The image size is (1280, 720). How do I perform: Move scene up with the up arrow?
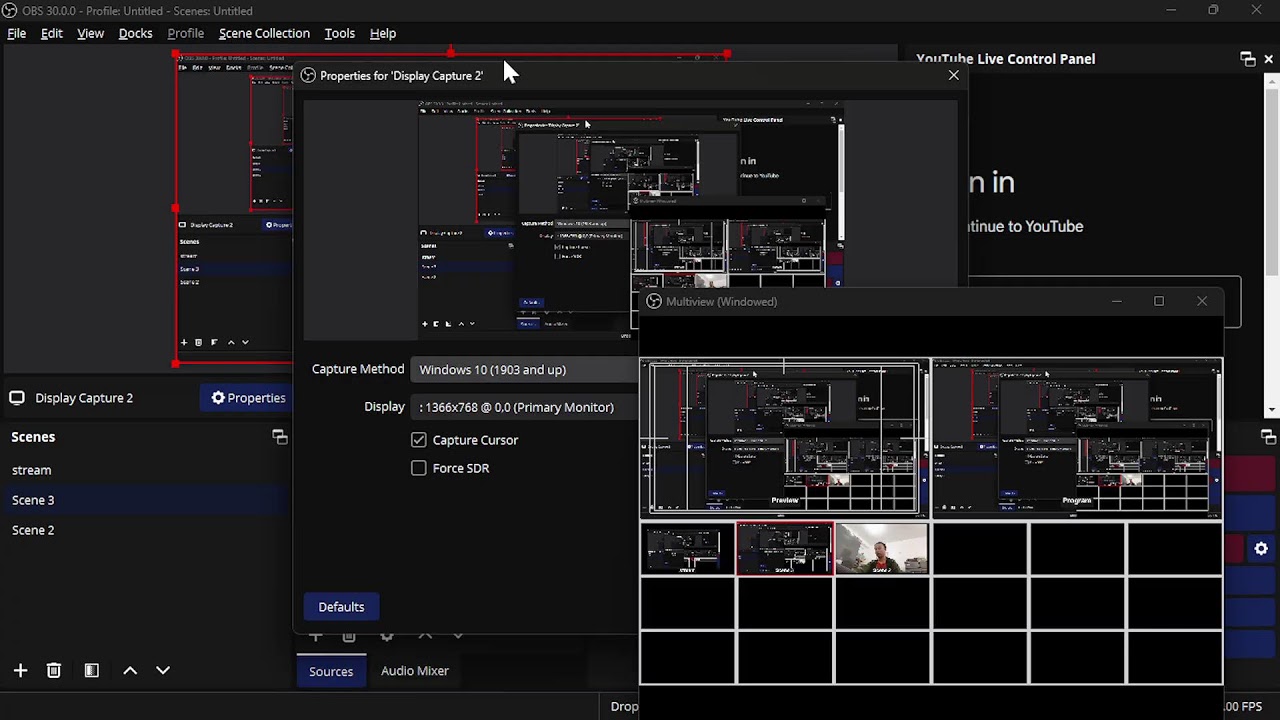pyautogui.click(x=130, y=671)
